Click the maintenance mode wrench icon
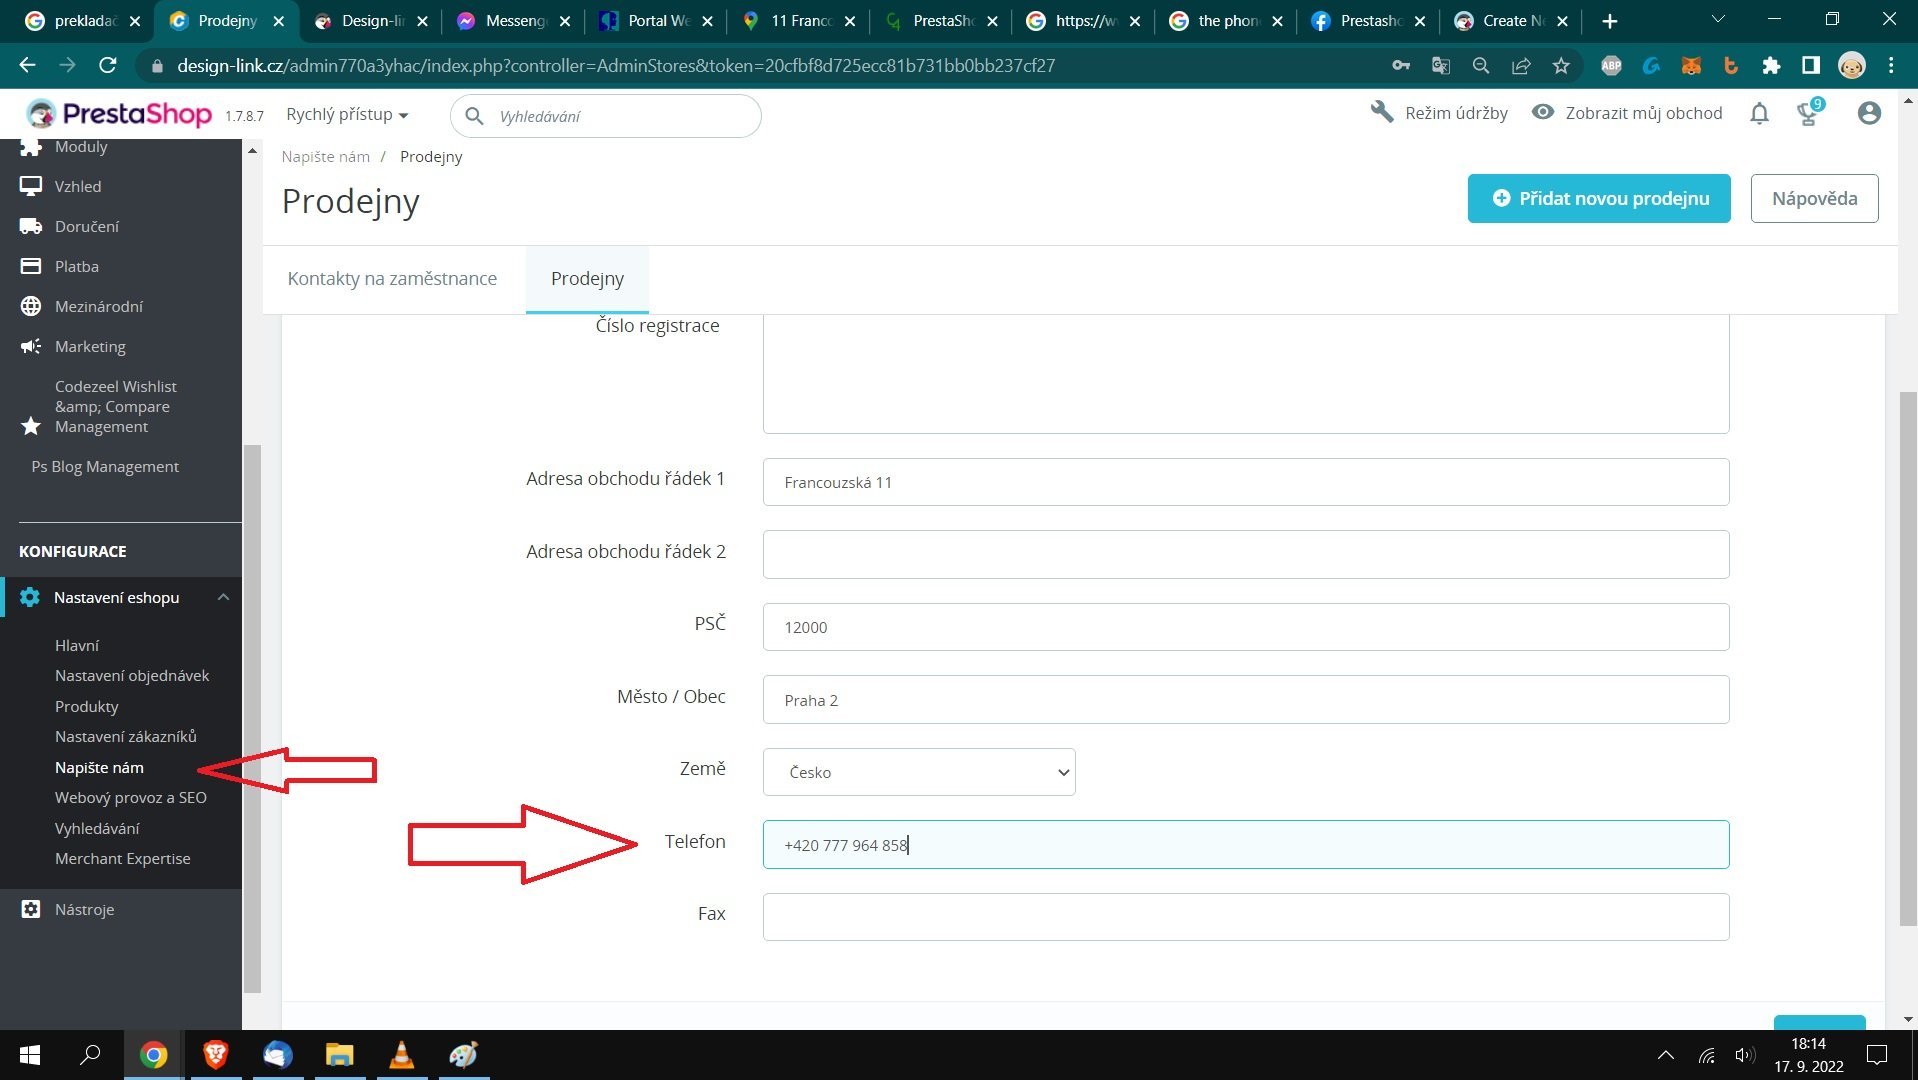Image resolution: width=1918 pixels, height=1080 pixels. [1382, 112]
